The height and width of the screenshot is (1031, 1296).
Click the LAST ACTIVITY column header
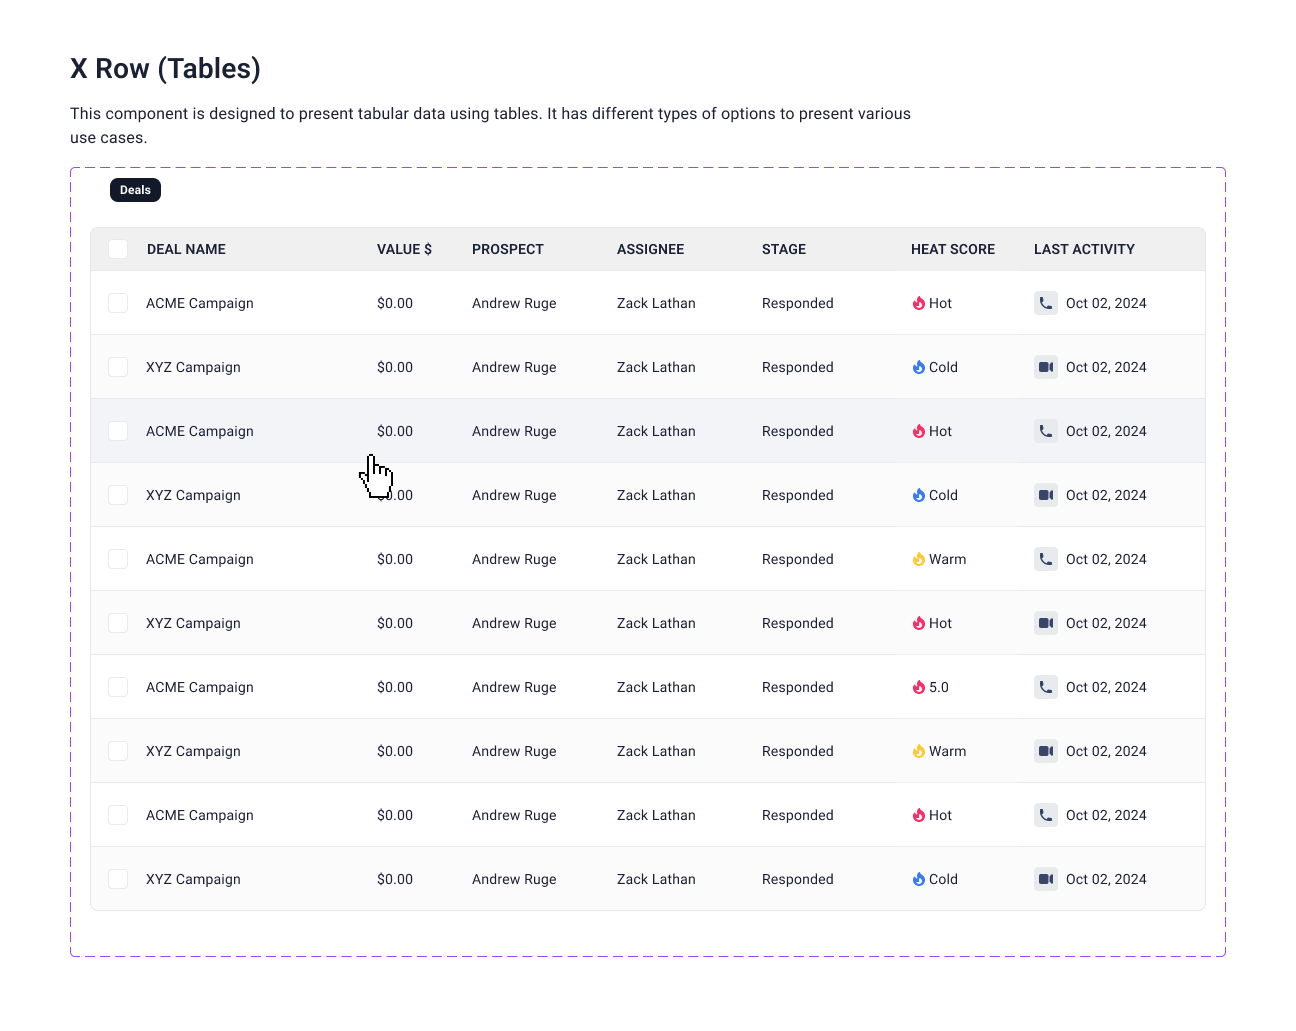1084,249
